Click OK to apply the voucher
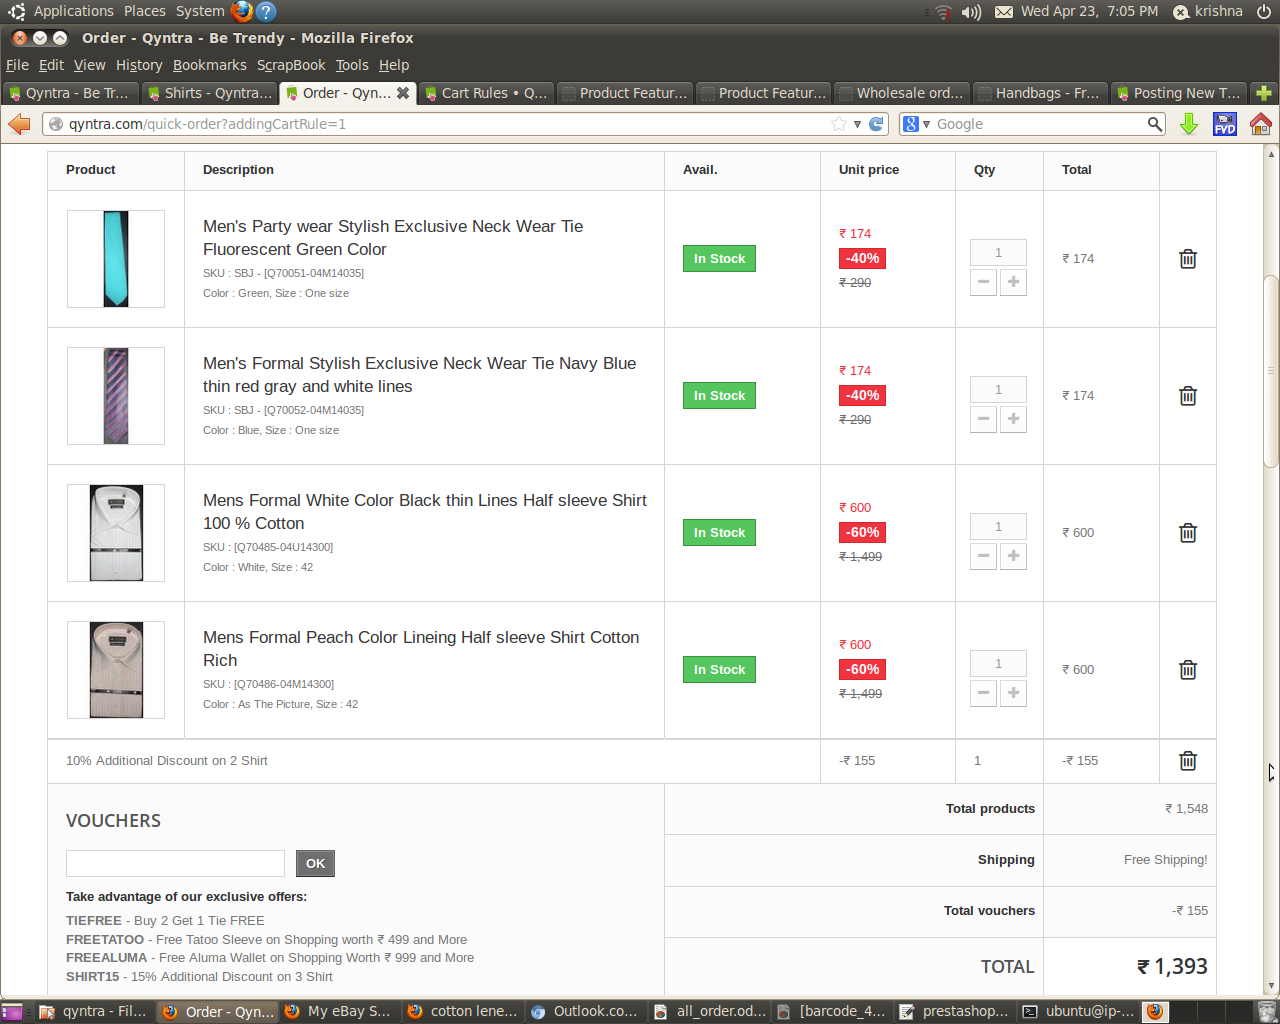The height and width of the screenshot is (1024, 1280). (x=315, y=863)
